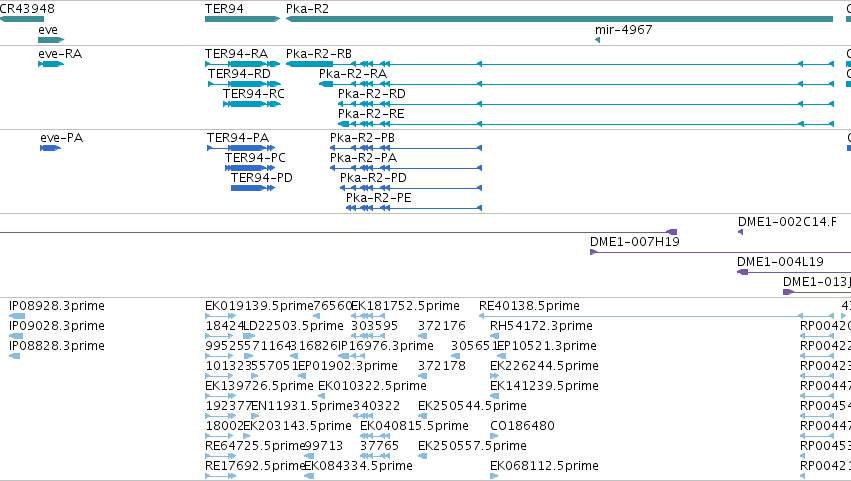851x481 pixels.
Task: Select the CR43948 gene label
Action: (27, 9)
